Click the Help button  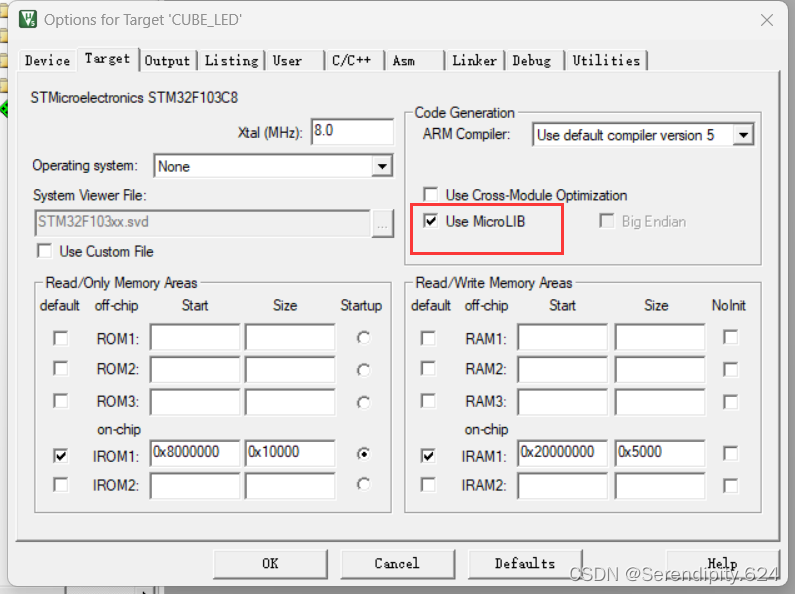(722, 564)
